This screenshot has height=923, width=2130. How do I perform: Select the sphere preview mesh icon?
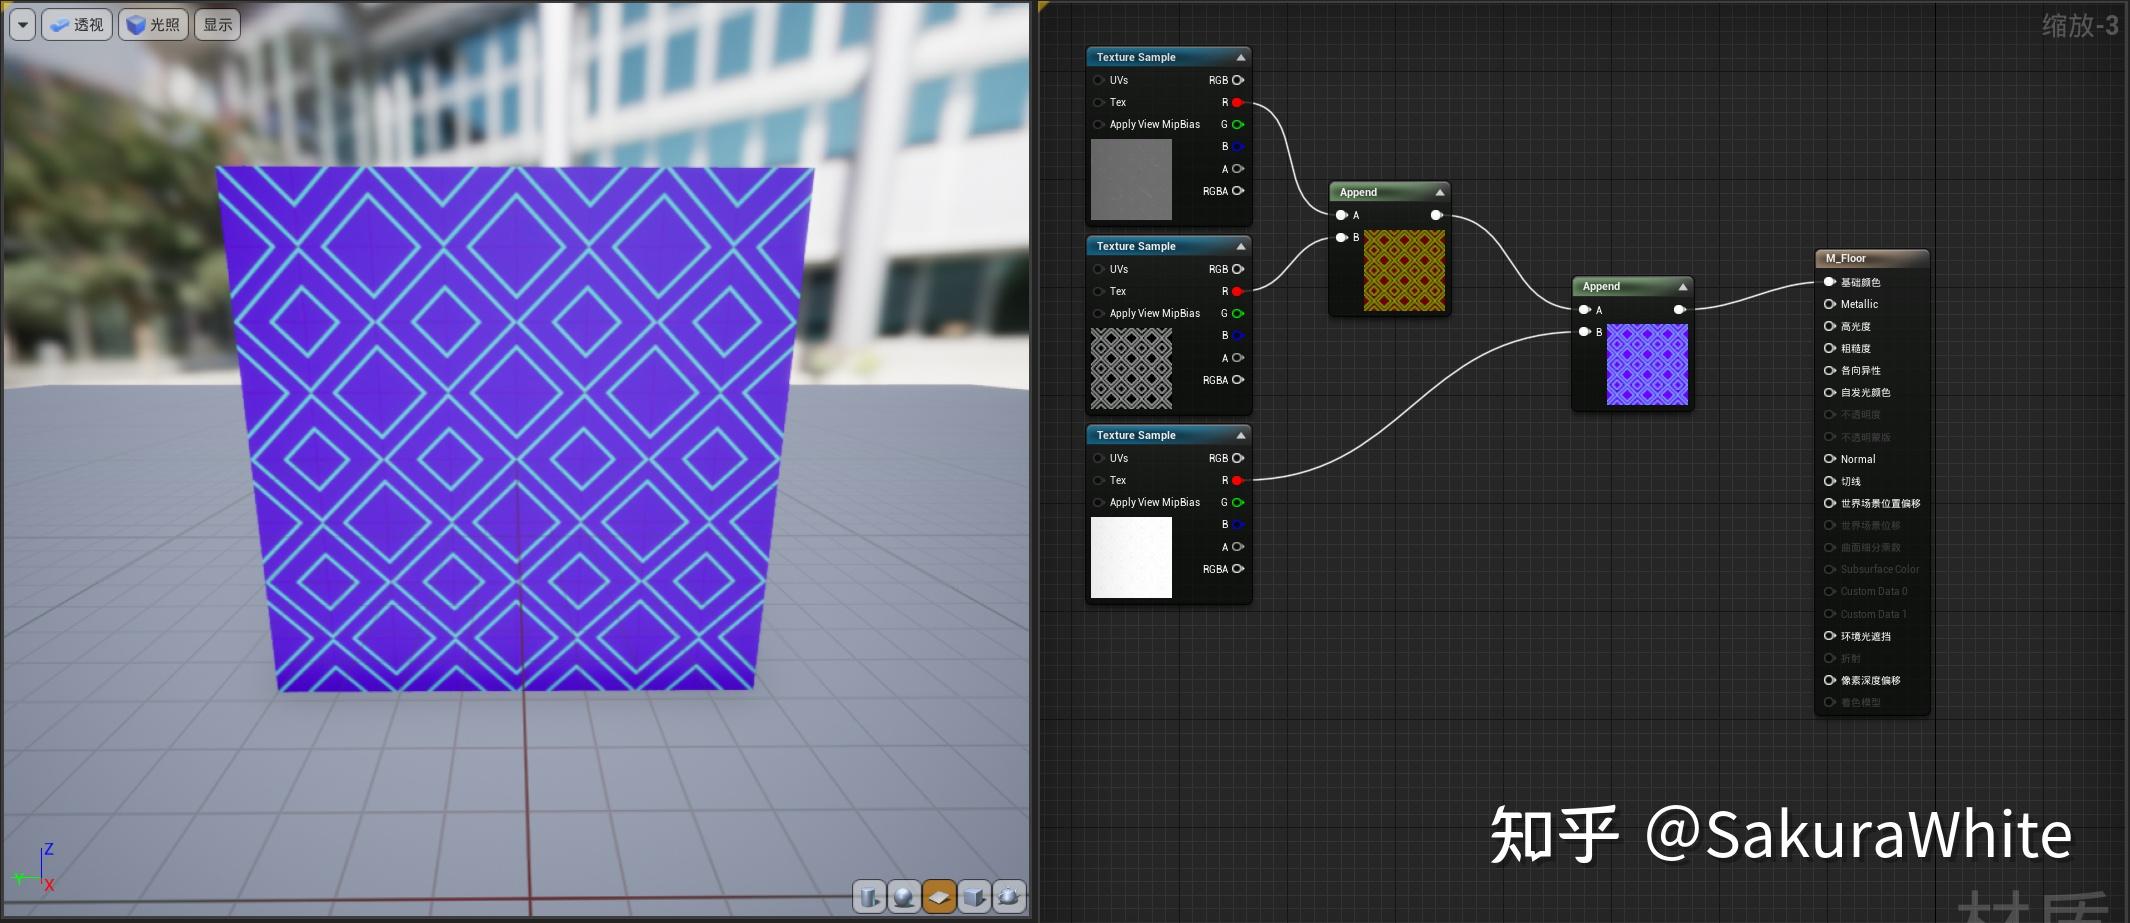pos(903,897)
